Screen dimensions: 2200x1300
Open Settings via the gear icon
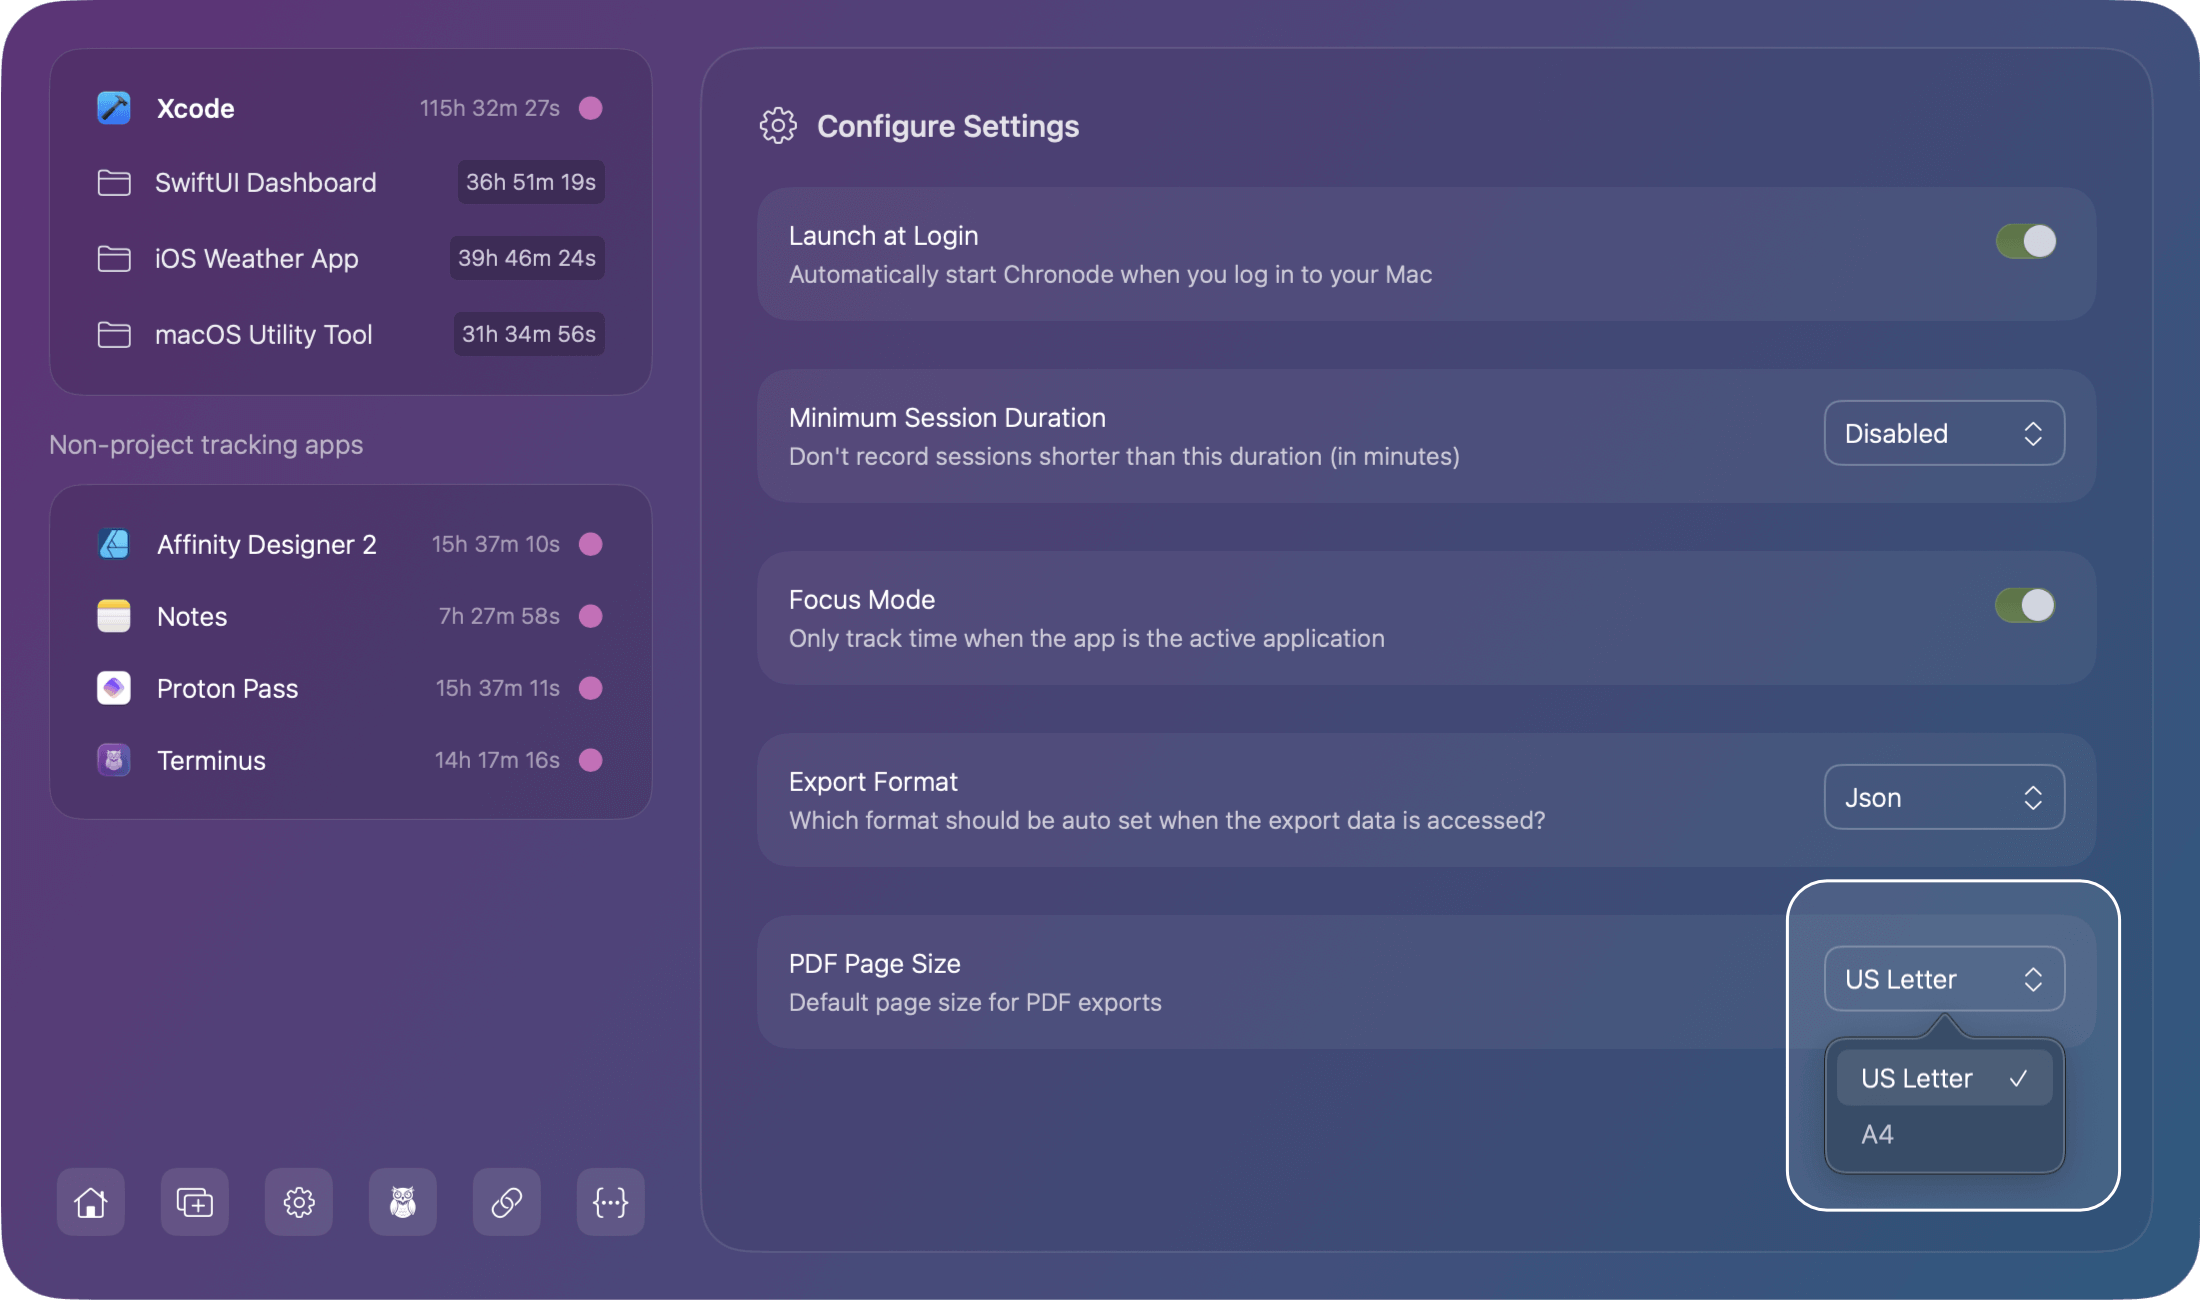point(298,1202)
